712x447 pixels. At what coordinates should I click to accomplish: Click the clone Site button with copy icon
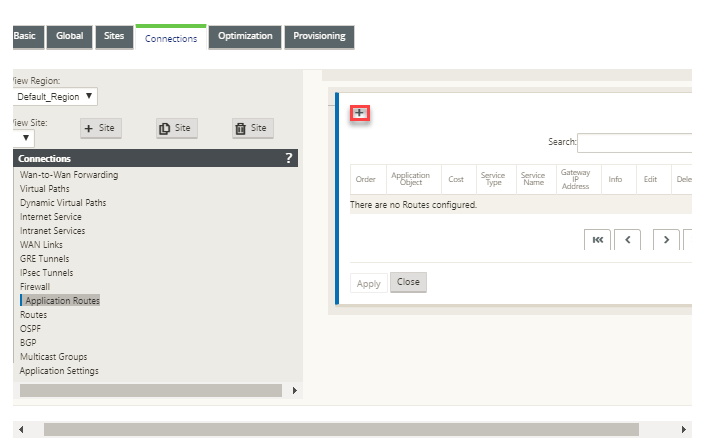177,128
